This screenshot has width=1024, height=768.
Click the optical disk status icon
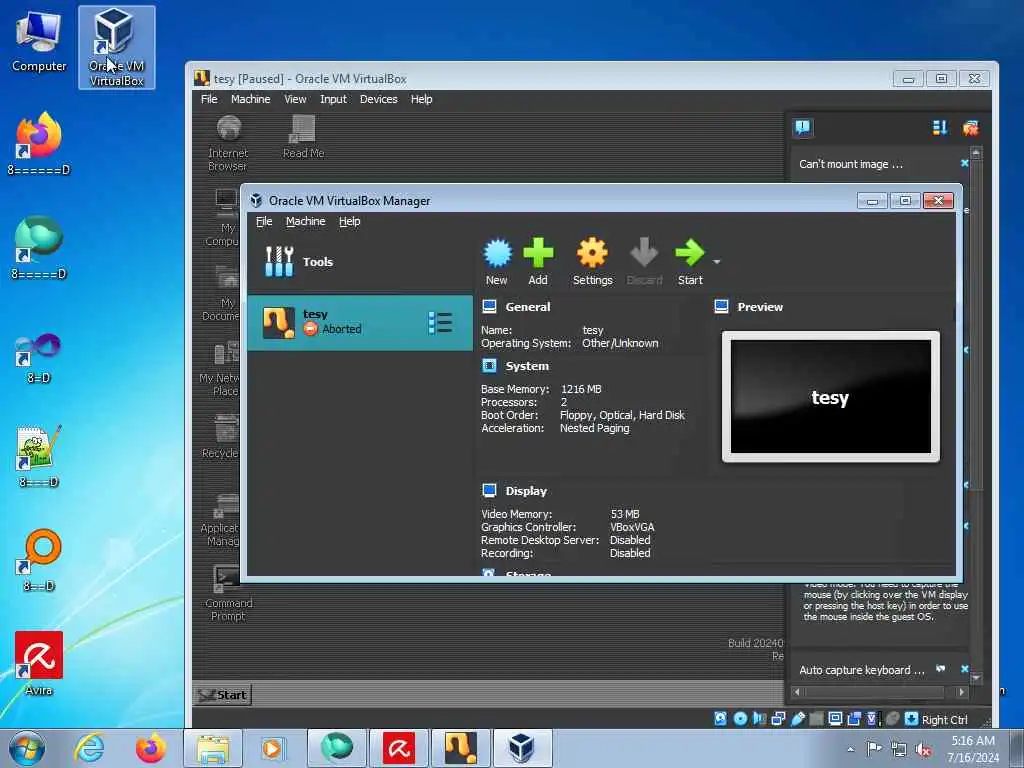pyautogui.click(x=740, y=719)
